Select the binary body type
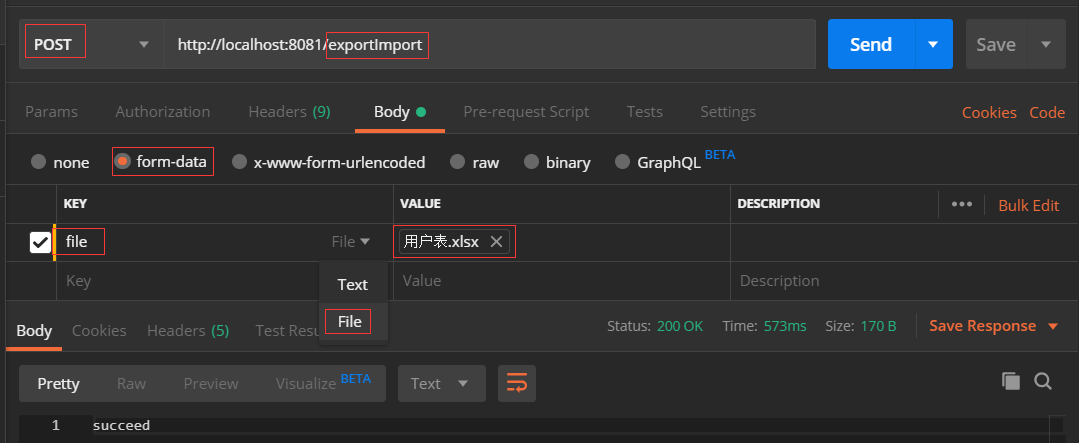1079x443 pixels. click(531, 162)
